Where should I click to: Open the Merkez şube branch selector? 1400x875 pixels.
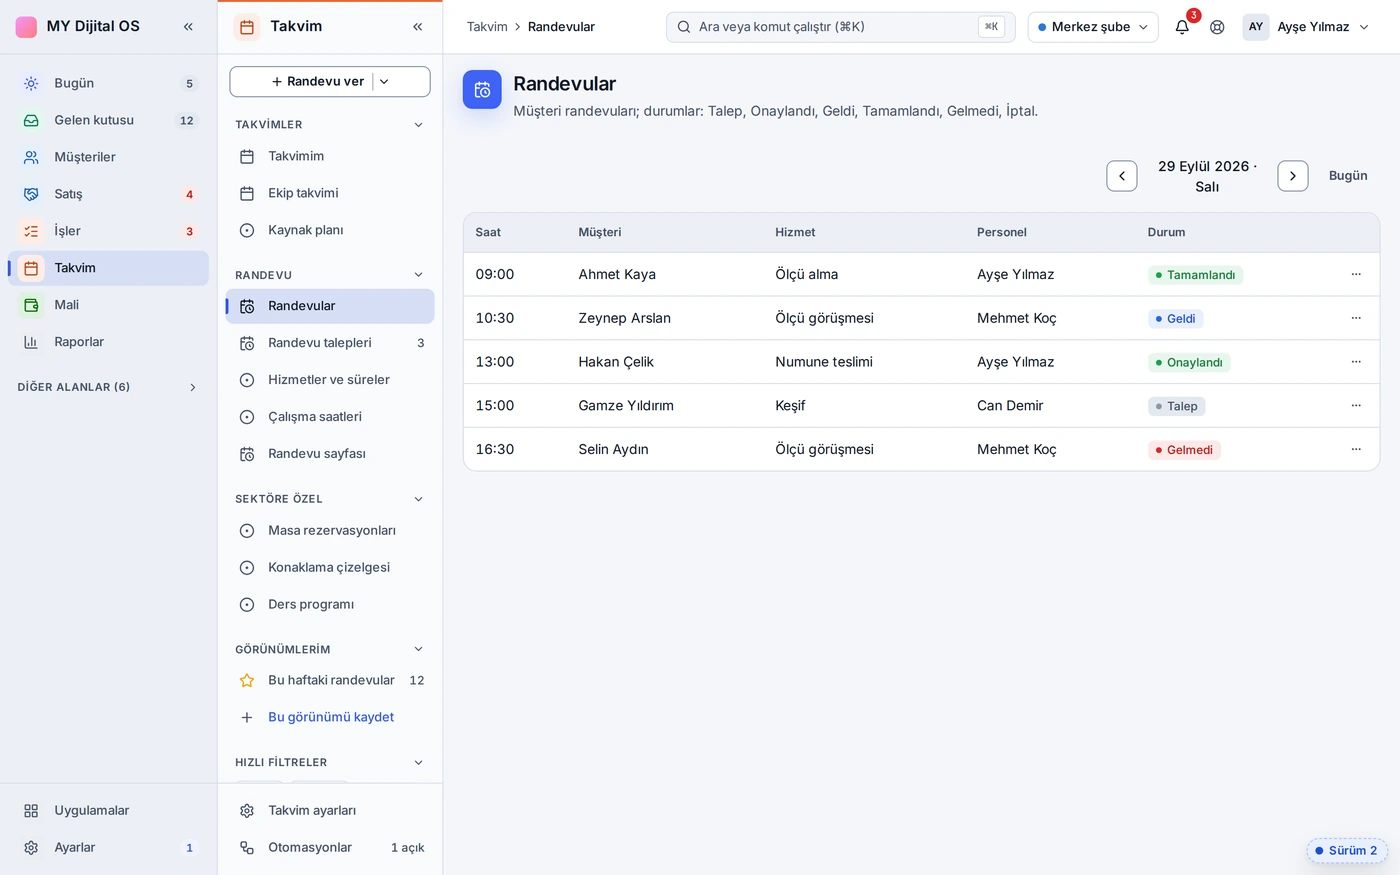[x=1093, y=27]
